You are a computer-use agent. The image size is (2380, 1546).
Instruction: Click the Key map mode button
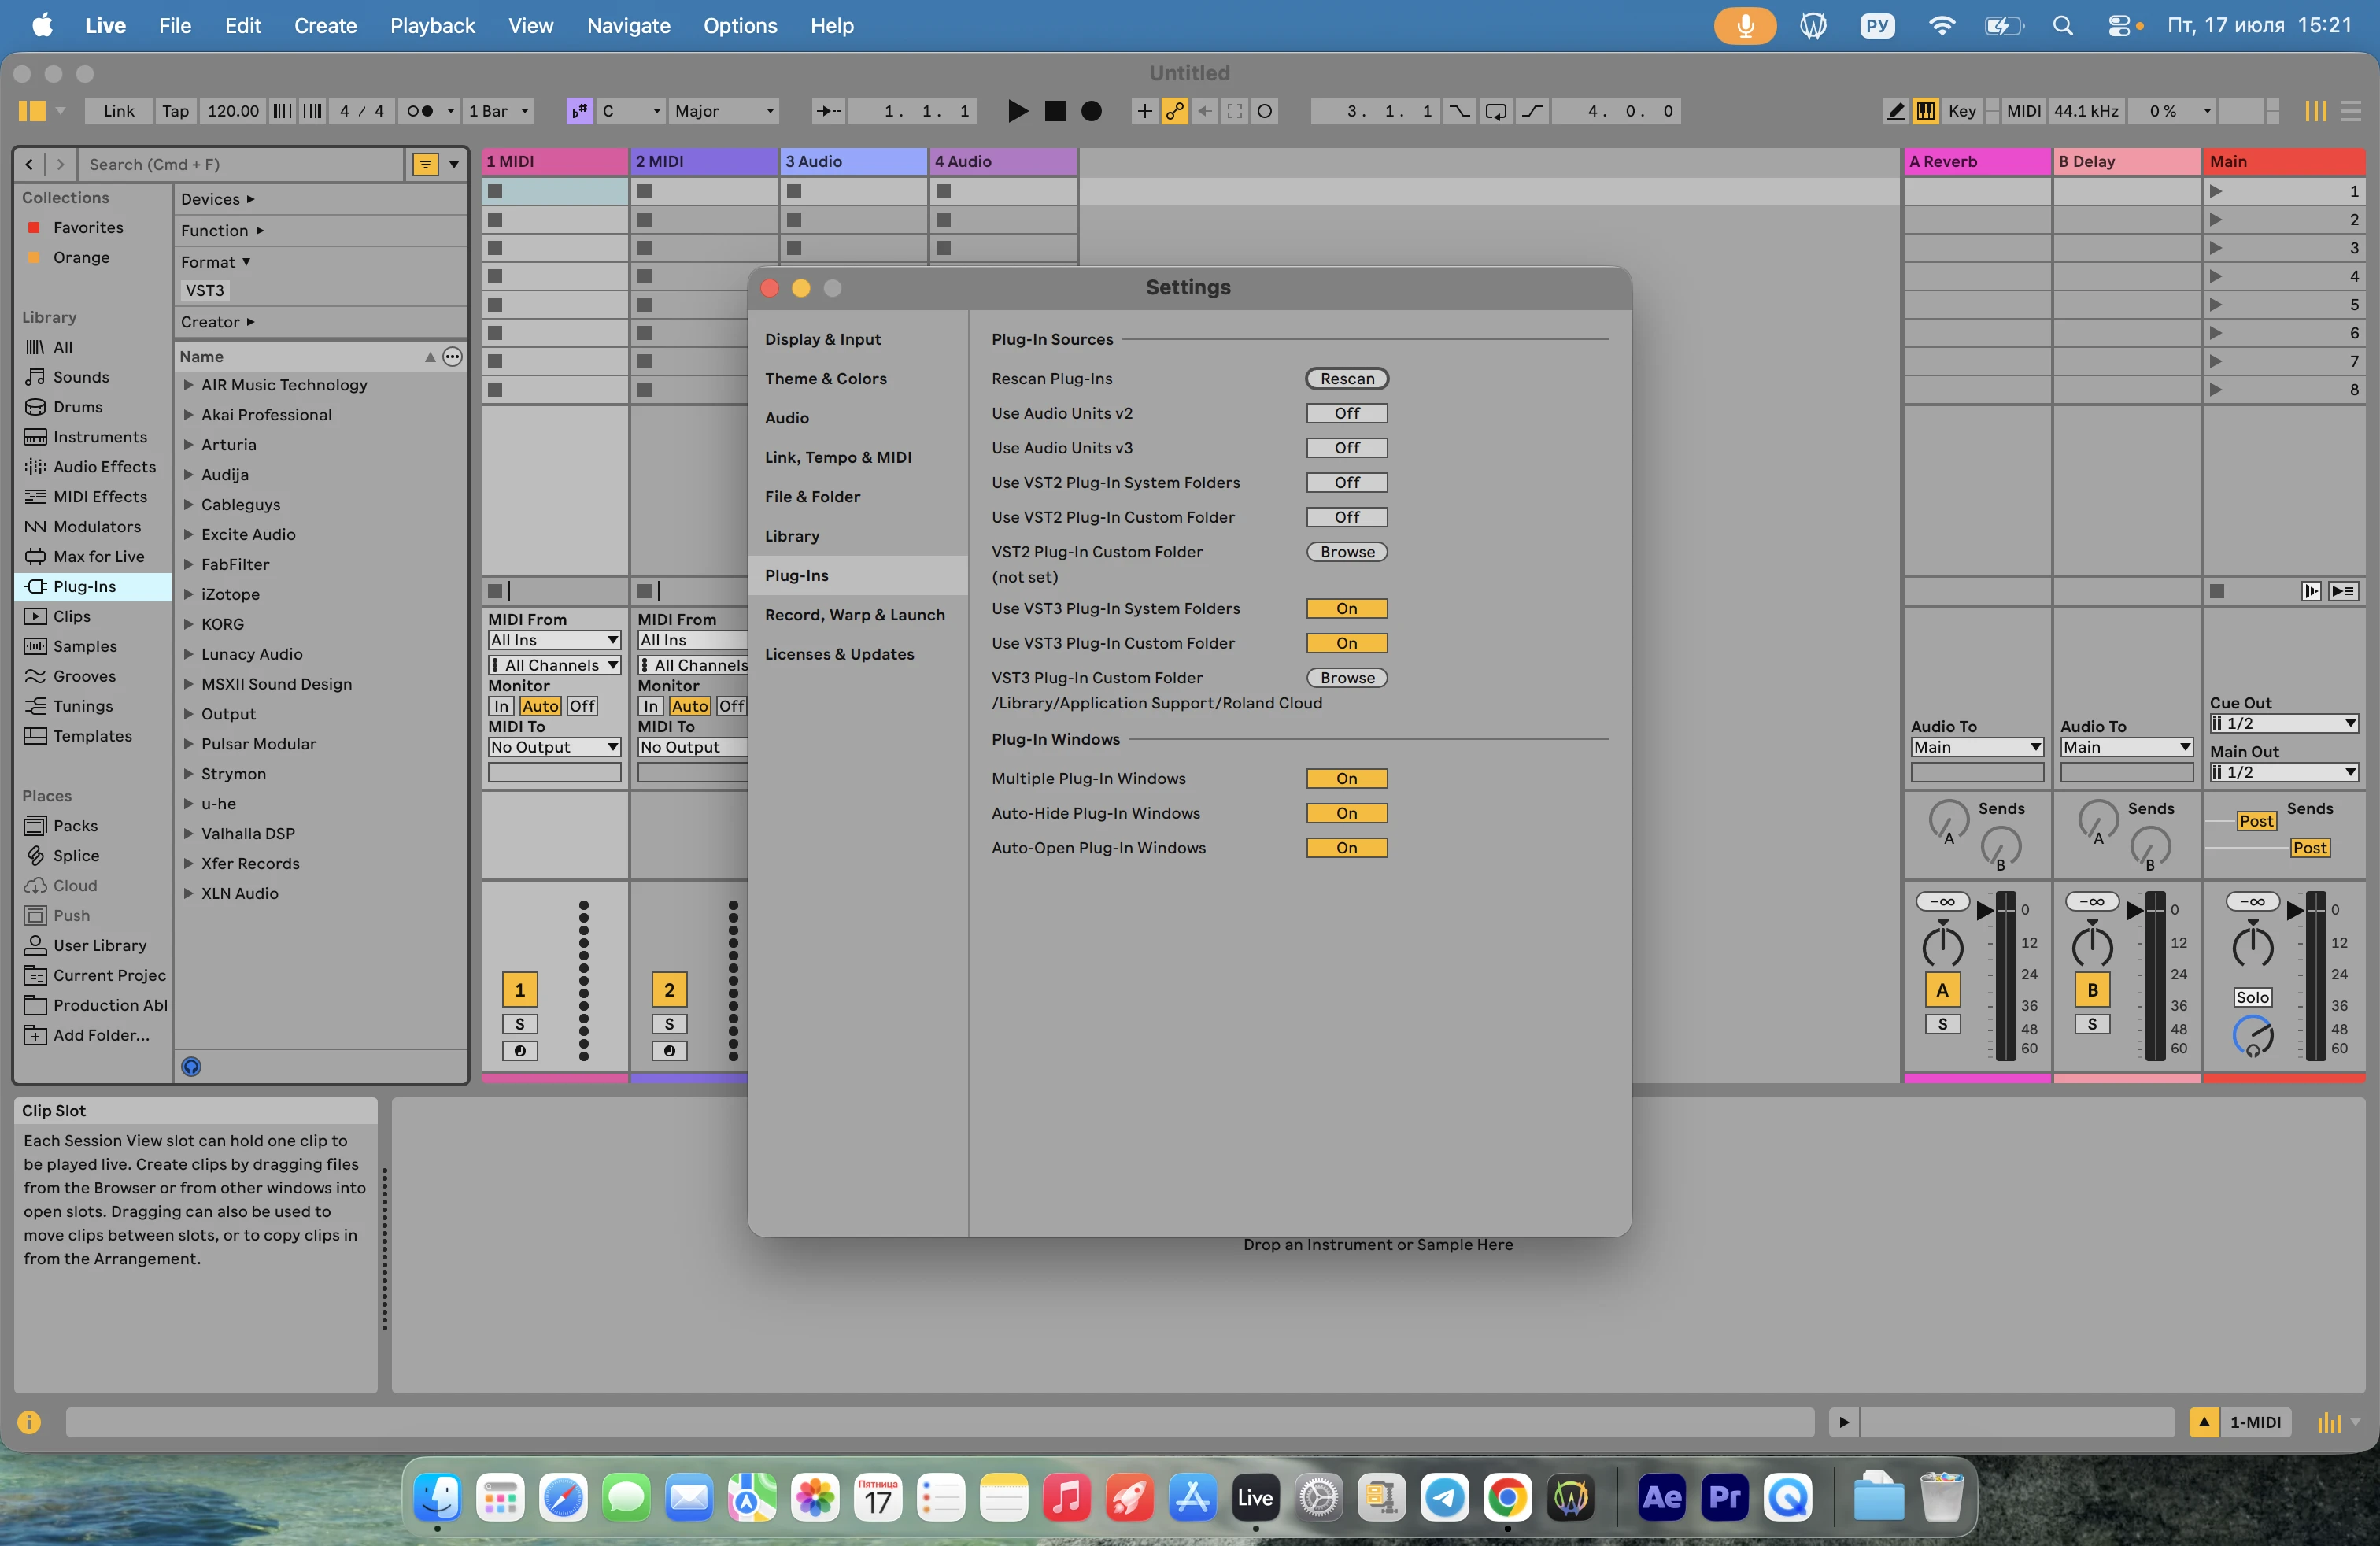[1962, 111]
